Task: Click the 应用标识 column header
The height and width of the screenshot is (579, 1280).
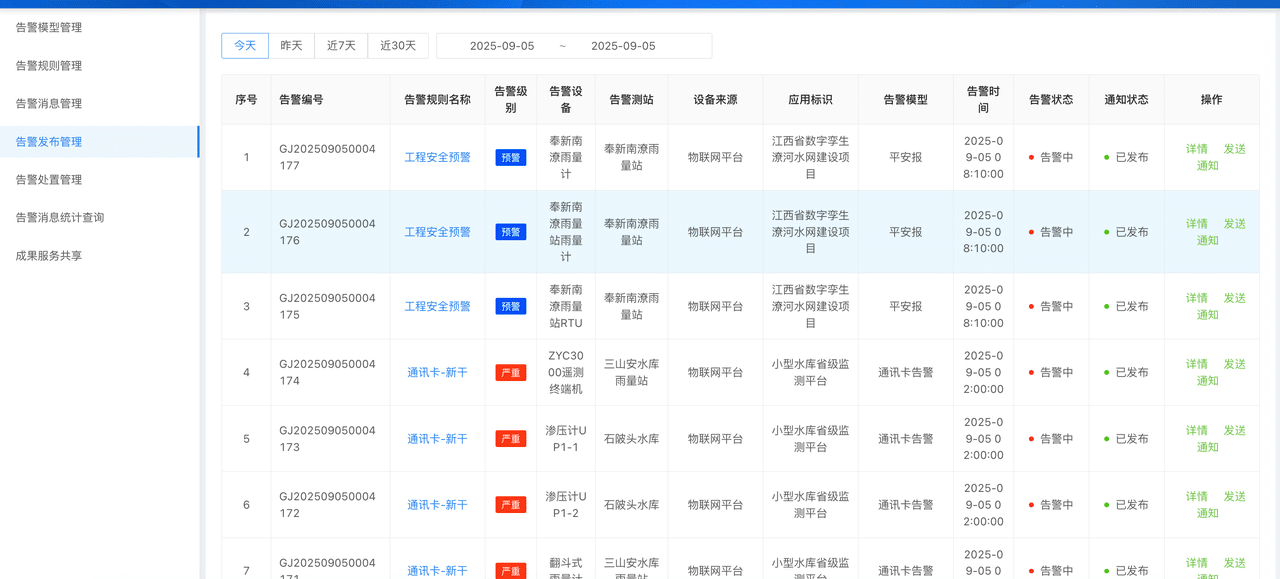Action: (810, 100)
